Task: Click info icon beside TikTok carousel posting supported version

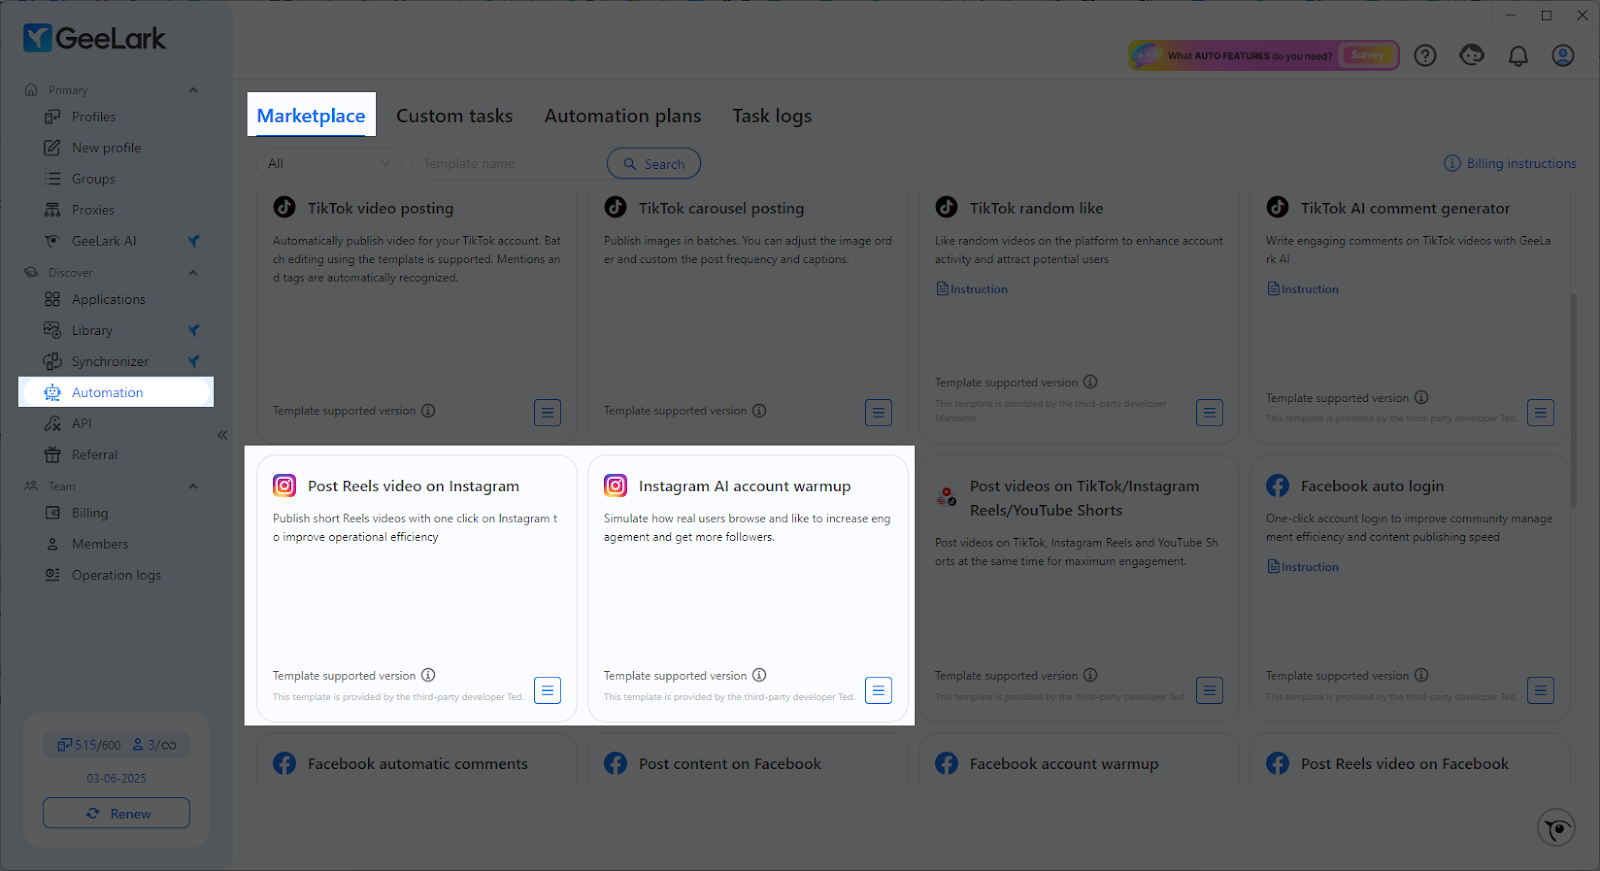Action: coord(759,410)
